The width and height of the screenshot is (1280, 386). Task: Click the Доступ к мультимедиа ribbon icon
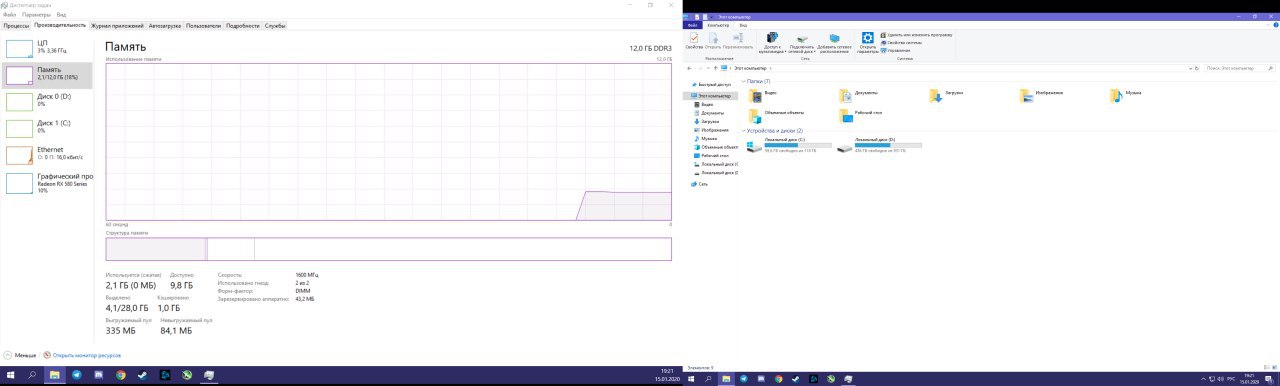click(772, 42)
